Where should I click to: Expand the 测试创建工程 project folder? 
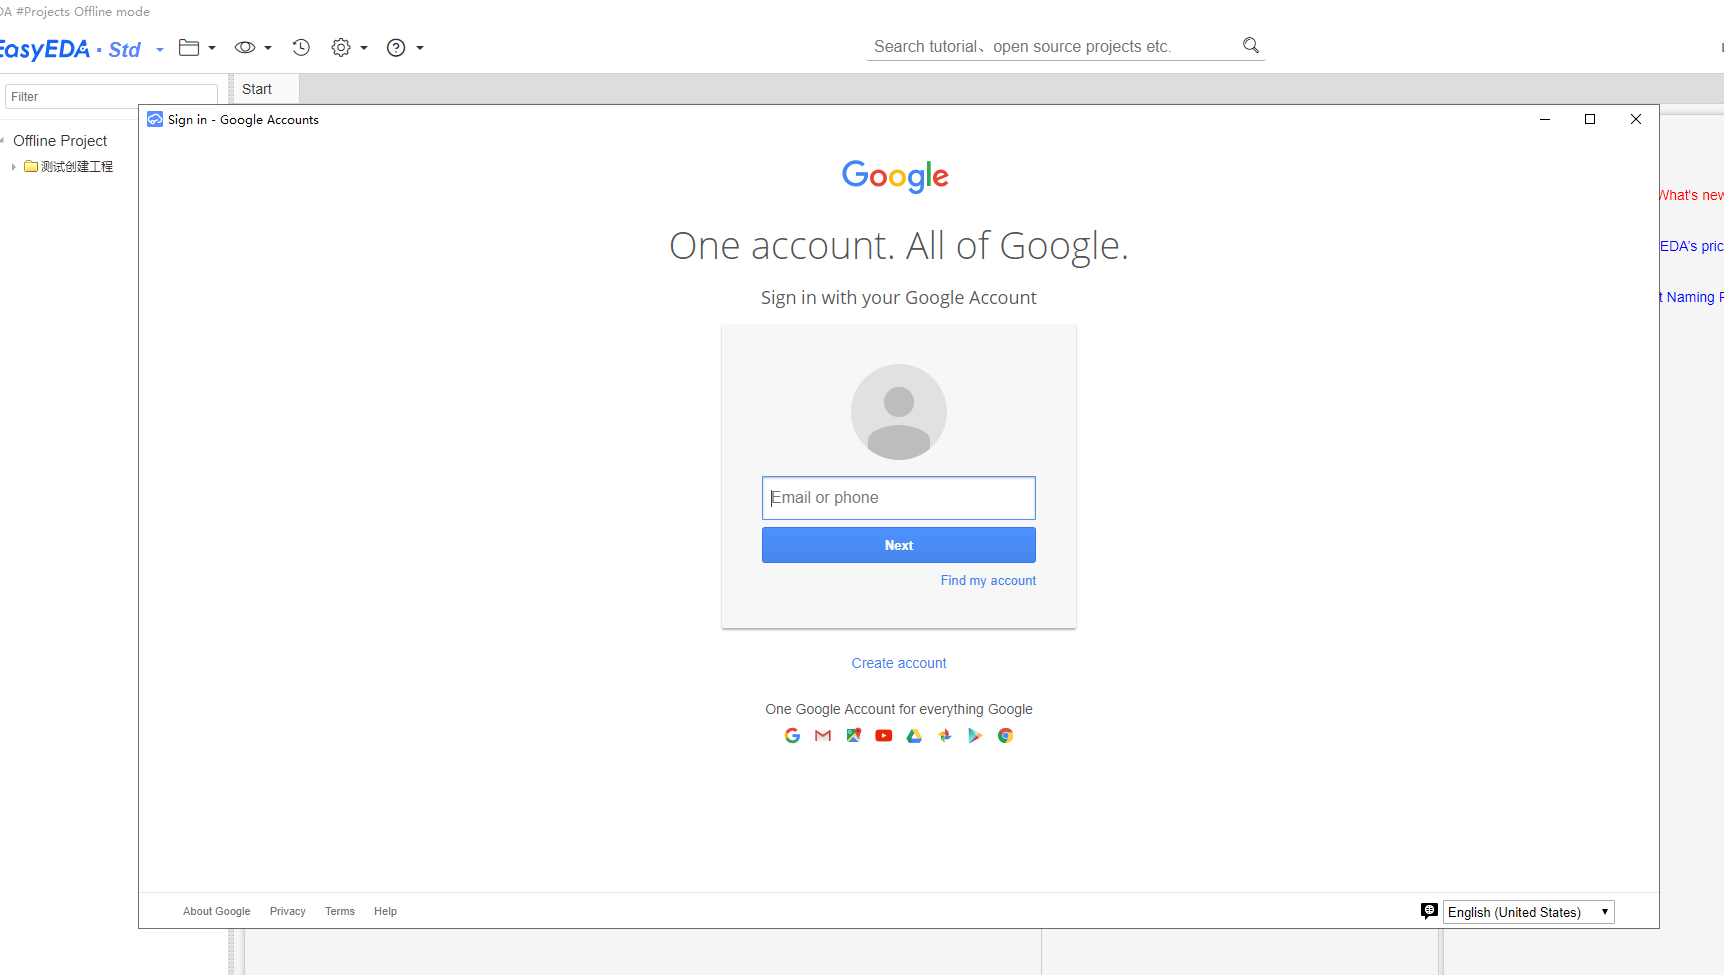pos(13,167)
